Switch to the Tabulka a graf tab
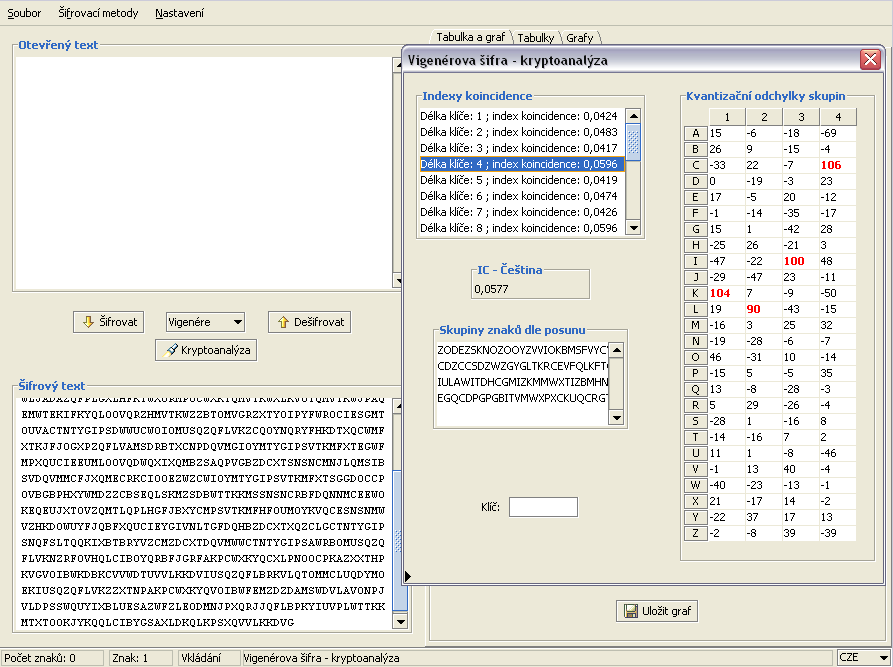893x667 pixels. click(470, 37)
